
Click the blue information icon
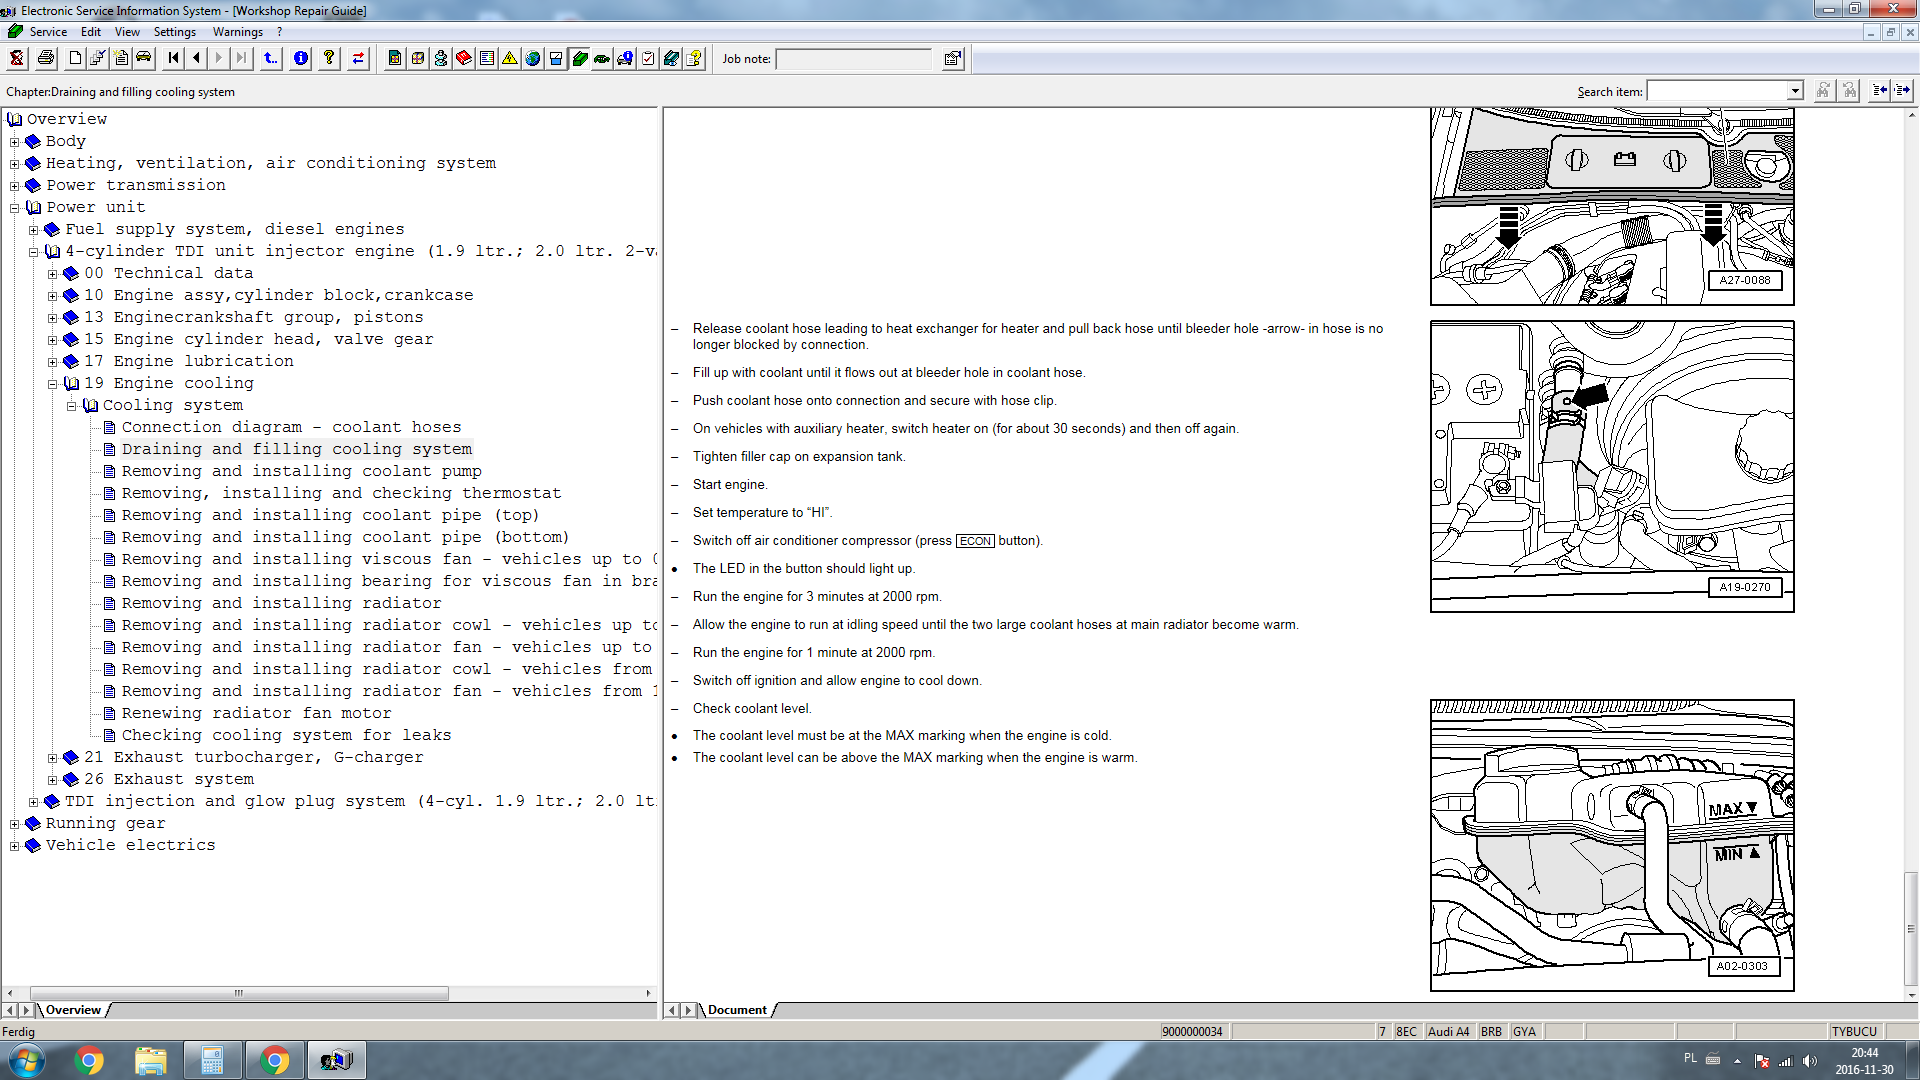[301, 58]
